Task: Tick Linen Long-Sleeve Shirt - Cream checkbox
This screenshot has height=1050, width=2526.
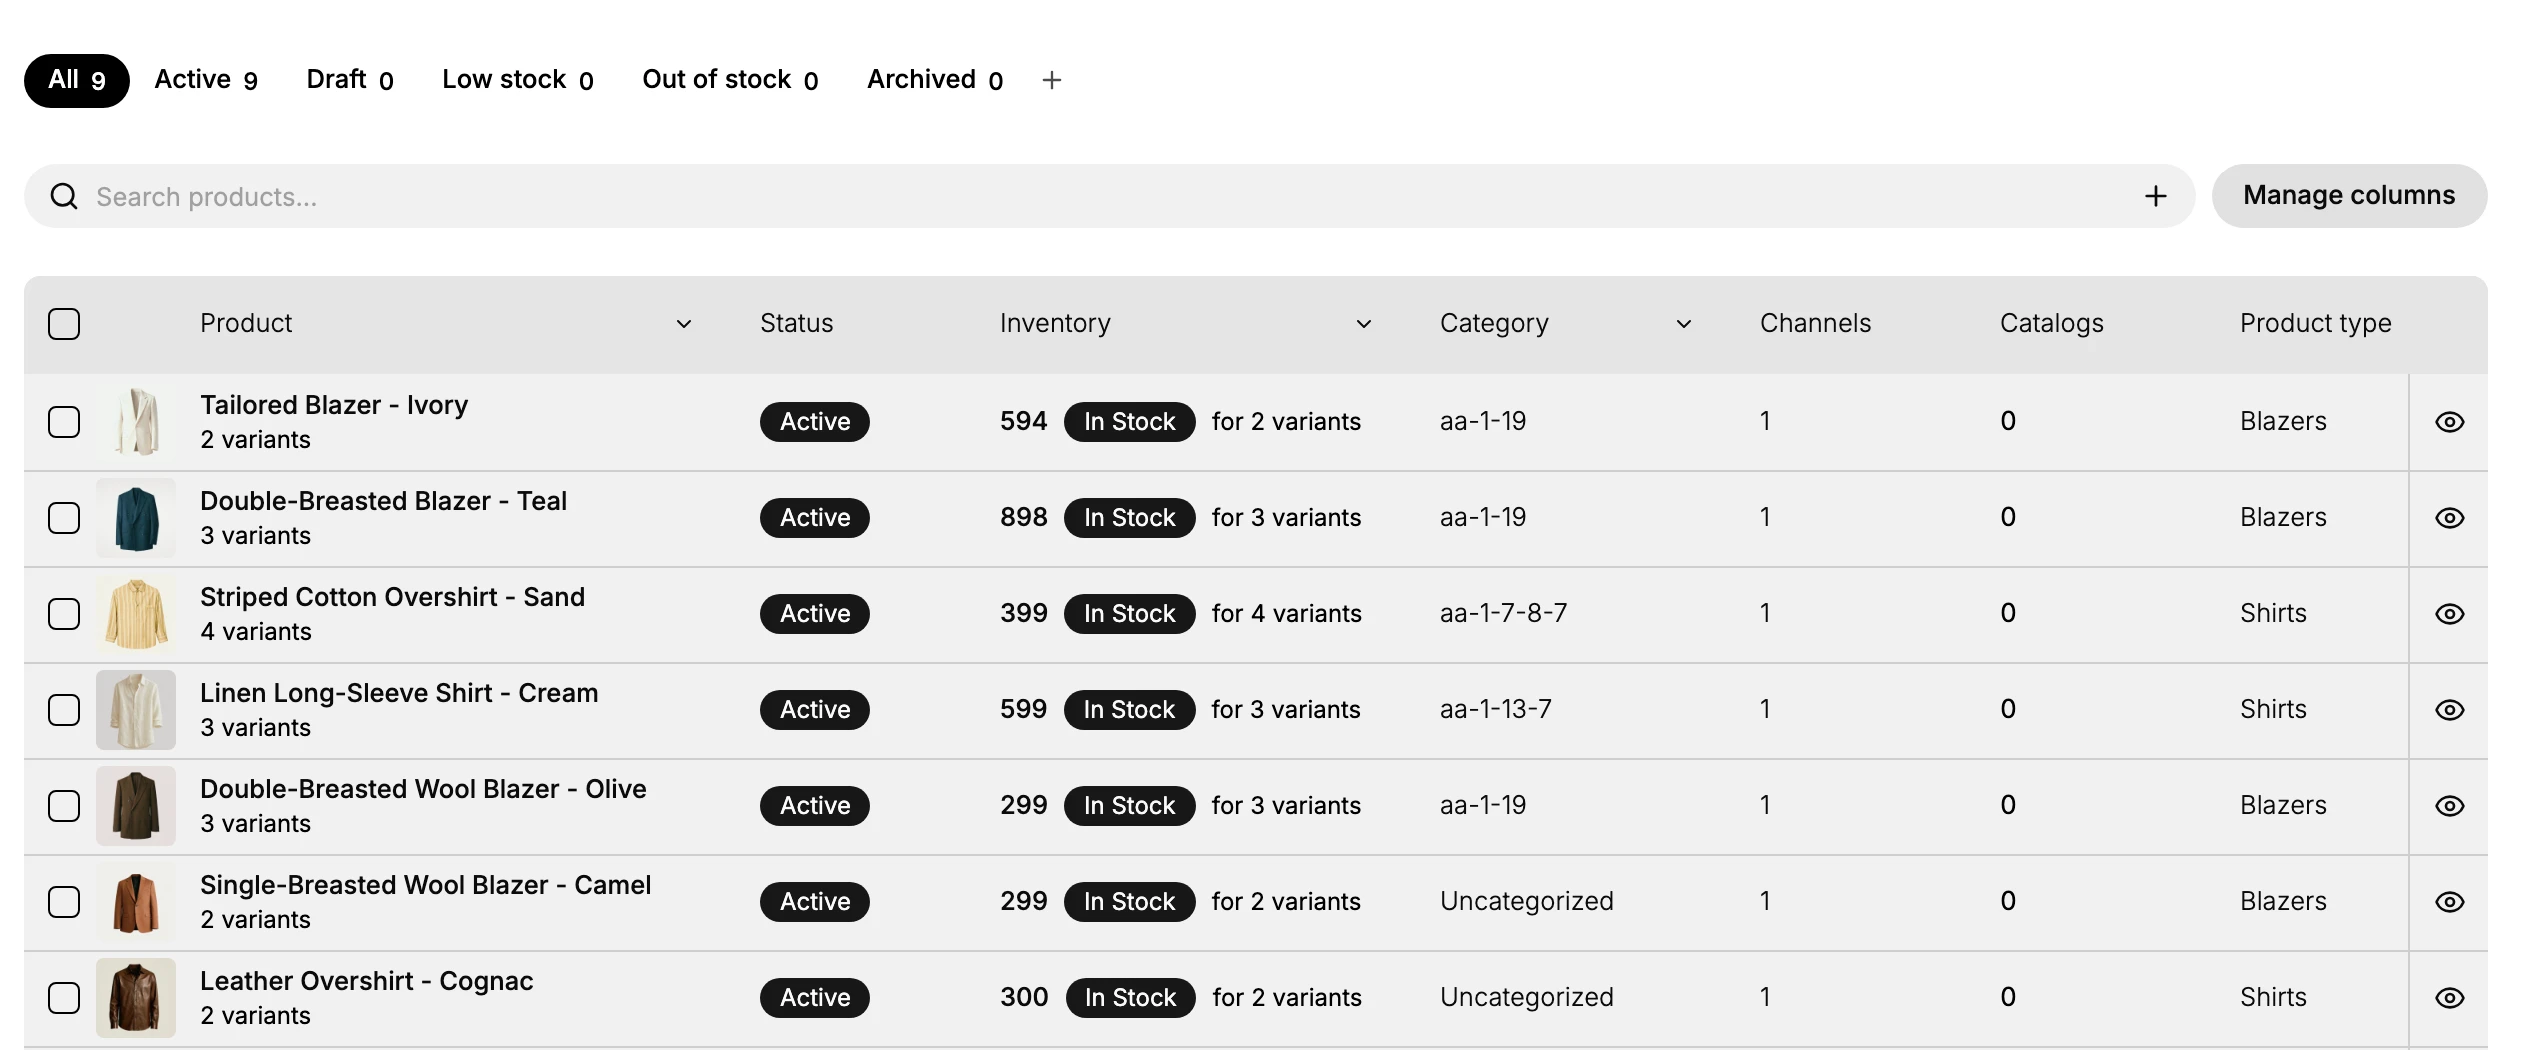Action: point(64,710)
